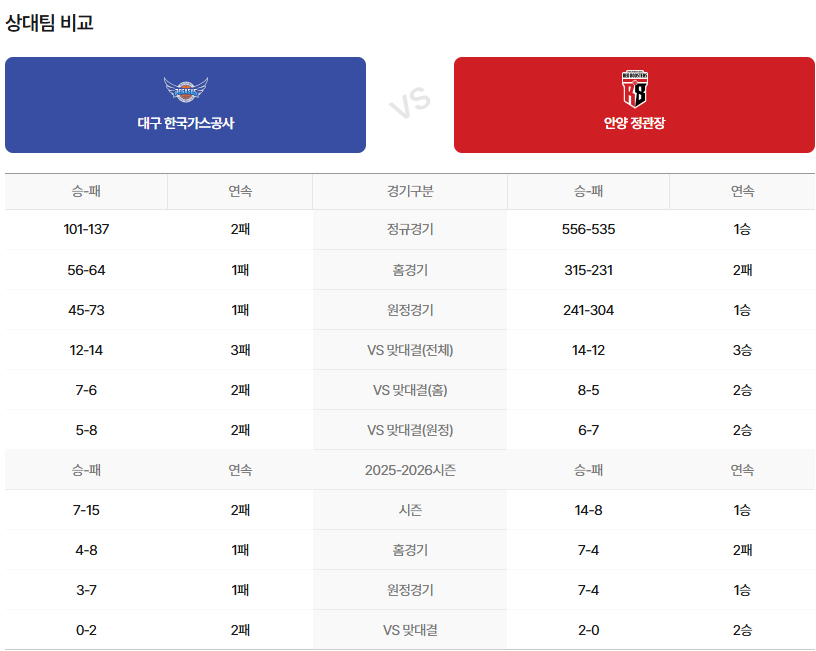This screenshot has height=651, width=816.
Task: Select the VS 맞대결(원정) row label
Action: point(410,430)
